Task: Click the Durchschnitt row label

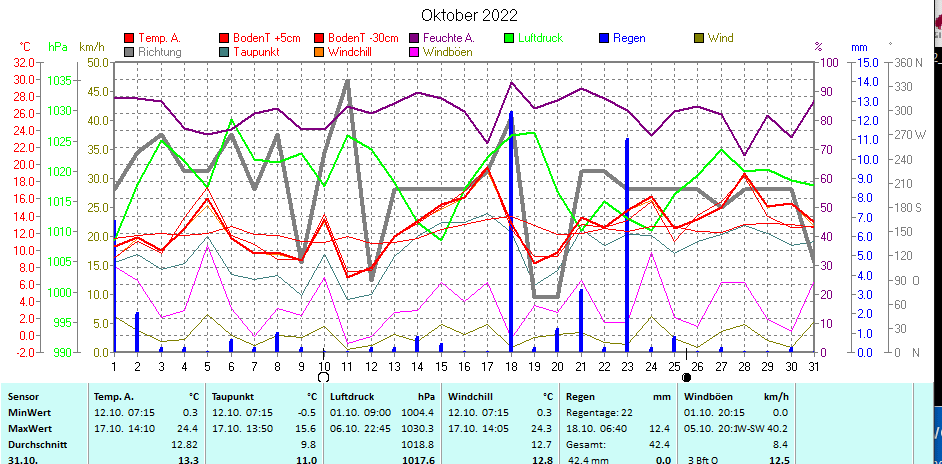Action: [x=37, y=445]
